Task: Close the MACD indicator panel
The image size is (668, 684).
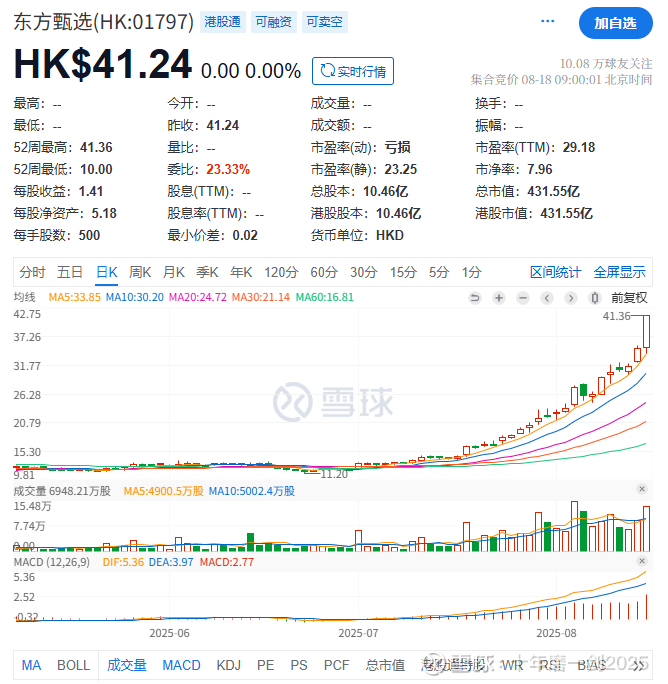Action: 641,561
